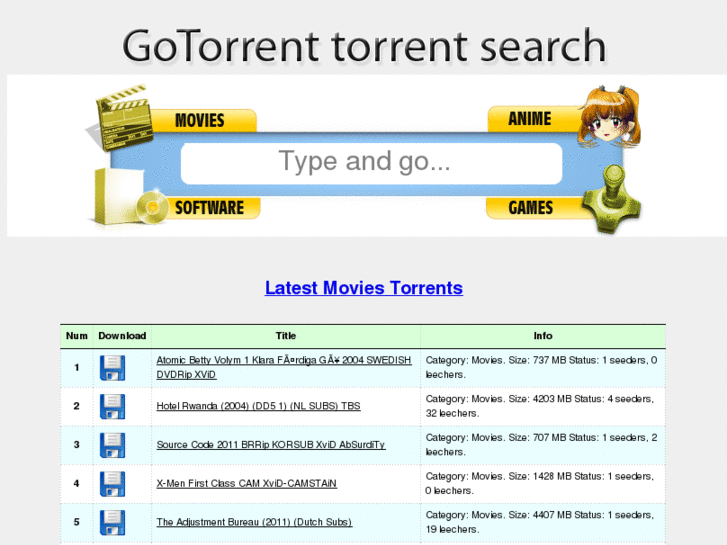Screen dimensions: 727x545
Task: Open The Adjustment Bureau (2011) torrent link
Action: (x=254, y=522)
